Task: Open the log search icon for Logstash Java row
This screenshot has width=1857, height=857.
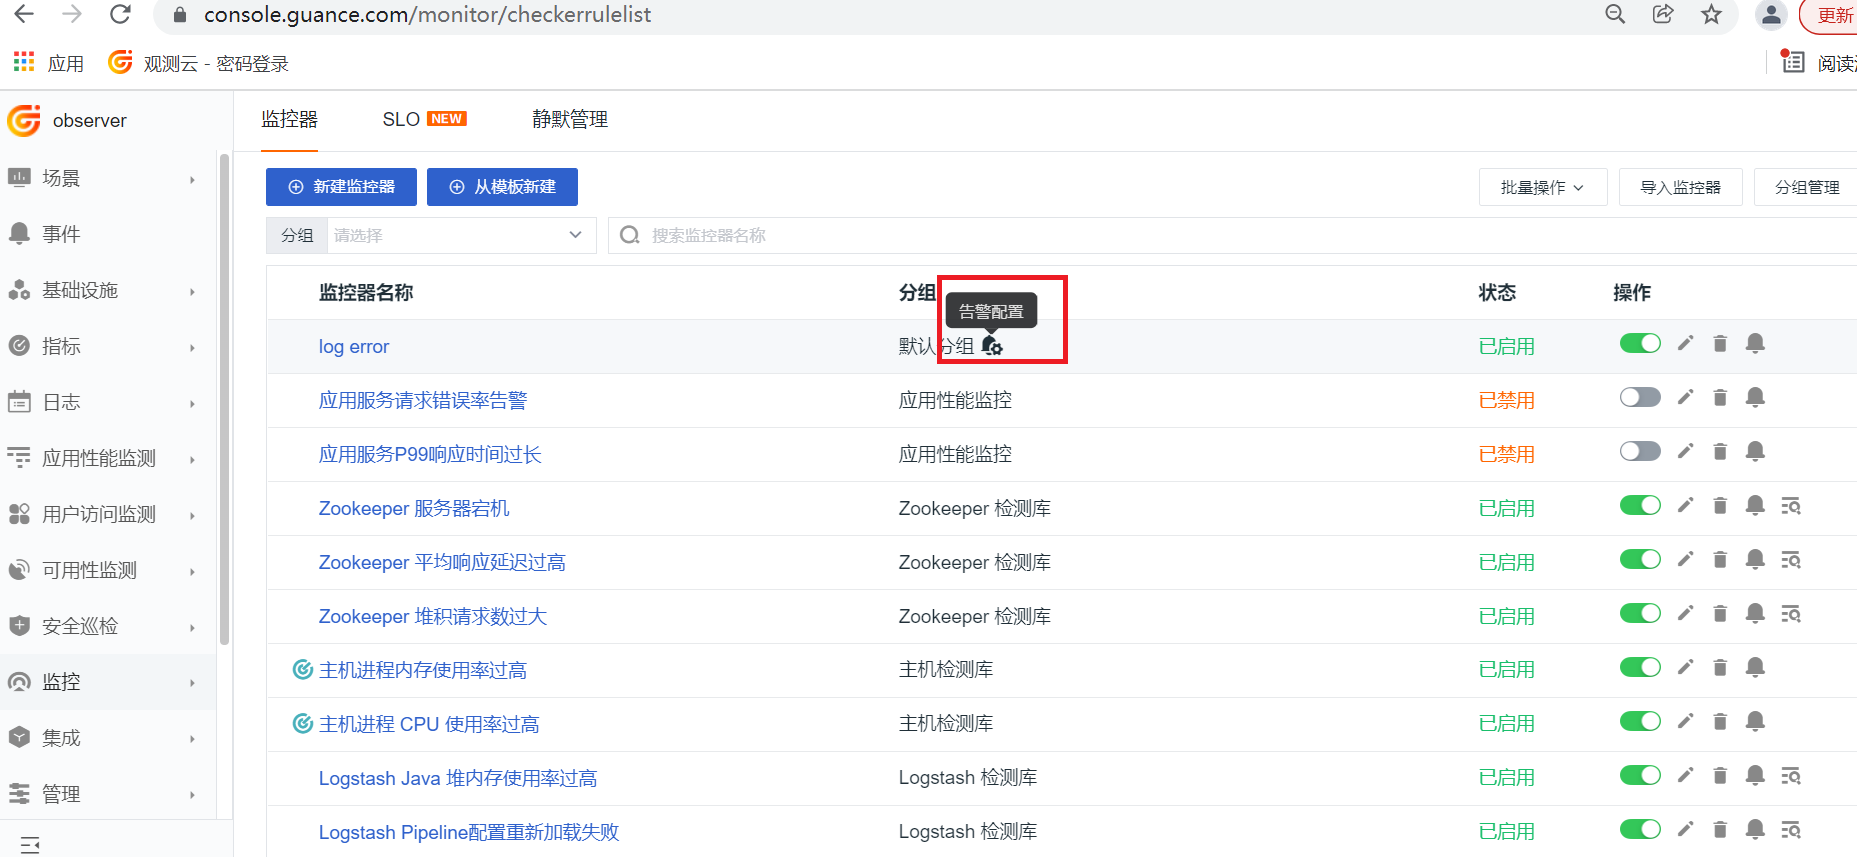Action: [x=1791, y=776]
